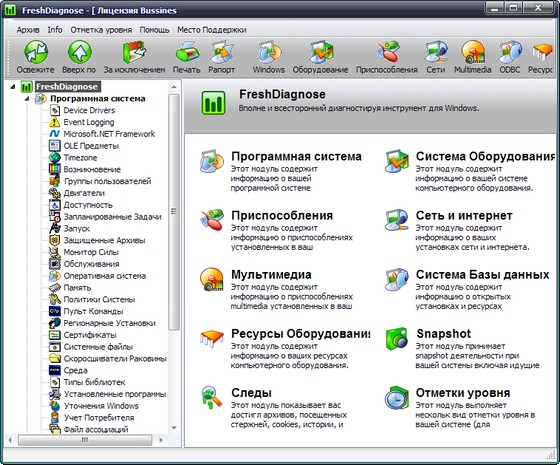The width and height of the screenshot is (560, 465).
Task: Click the Следы heading link
Action: [251, 393]
